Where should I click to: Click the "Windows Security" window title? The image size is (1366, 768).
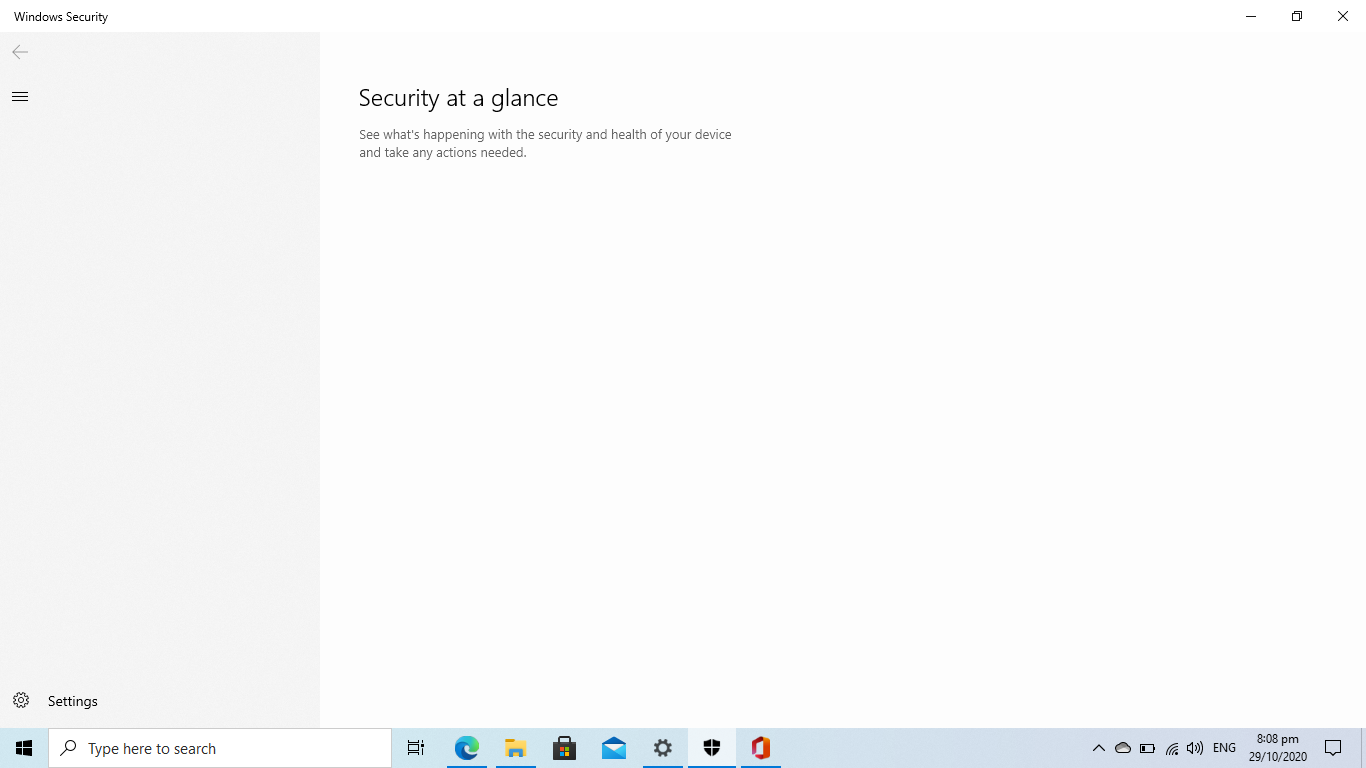61,17
